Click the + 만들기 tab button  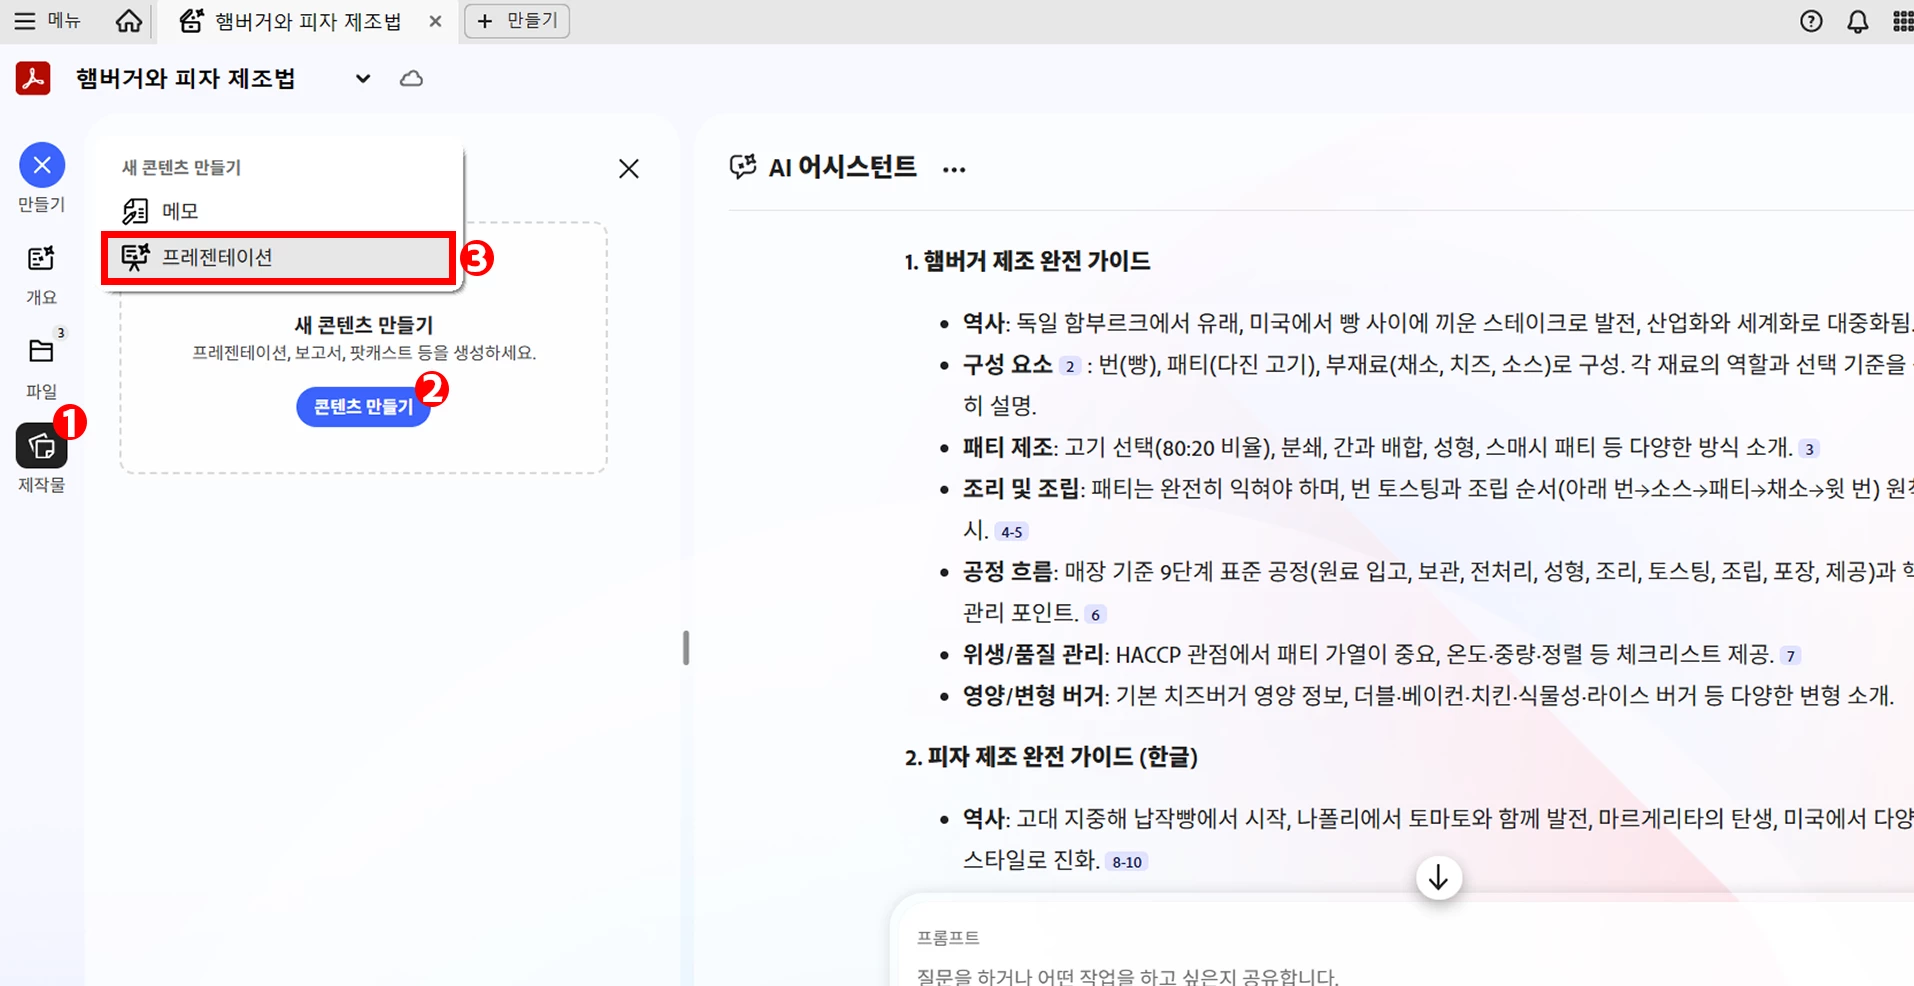517,21
